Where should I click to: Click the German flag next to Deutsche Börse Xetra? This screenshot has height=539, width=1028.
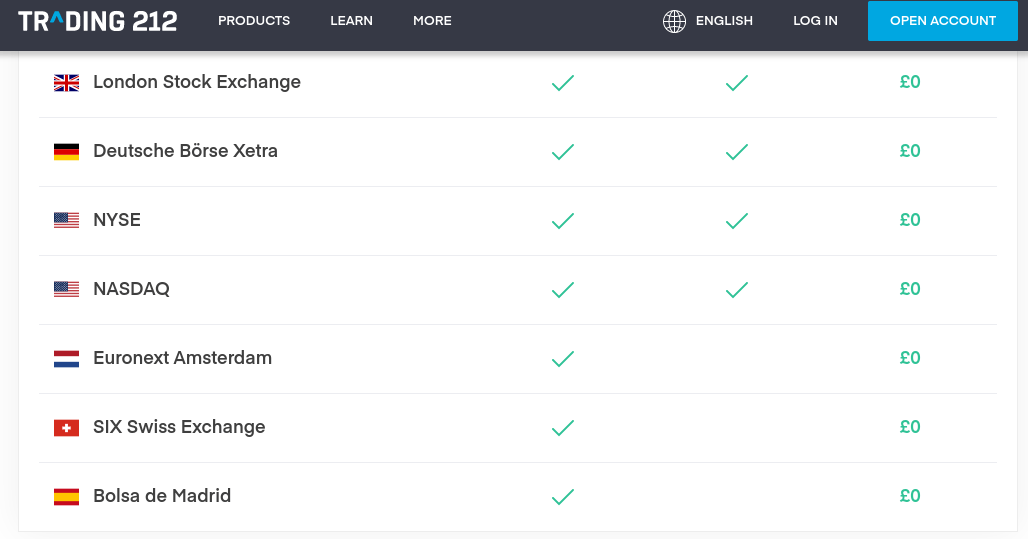point(66,151)
